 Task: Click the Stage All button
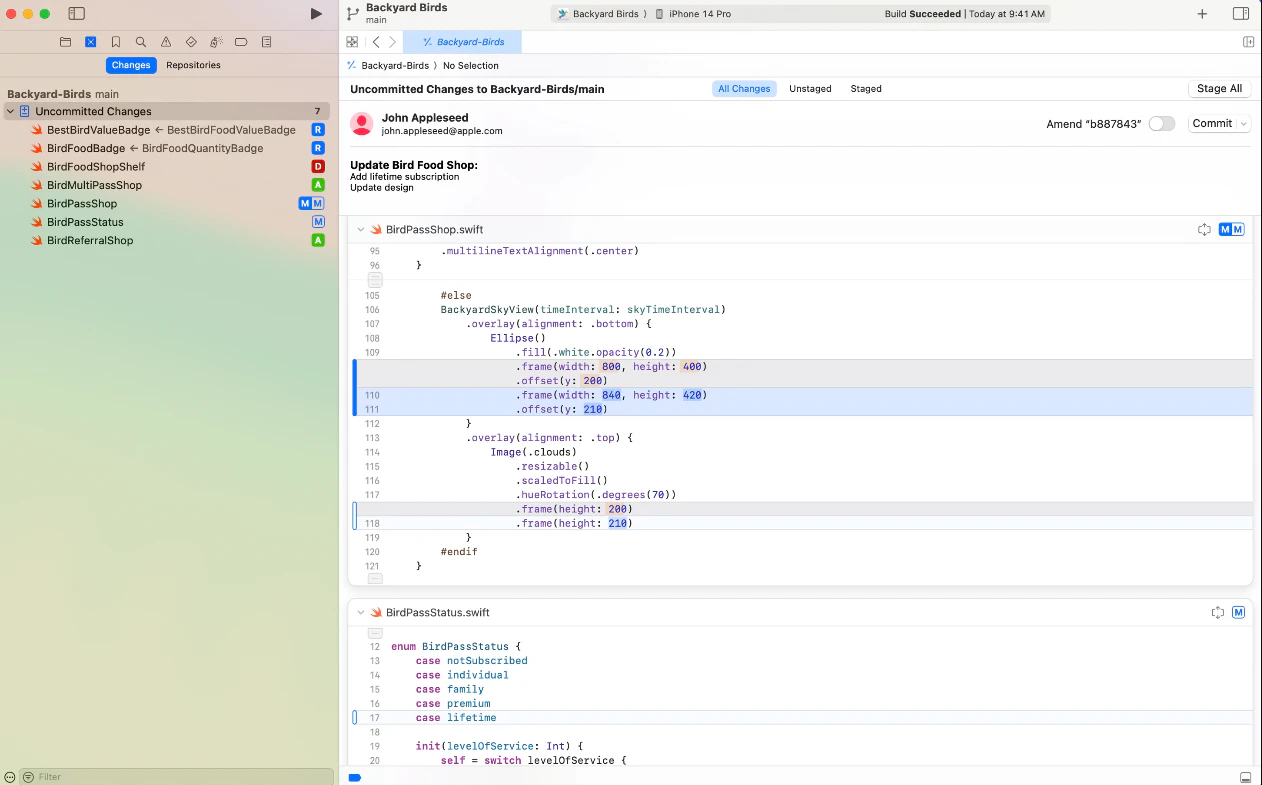(1219, 89)
